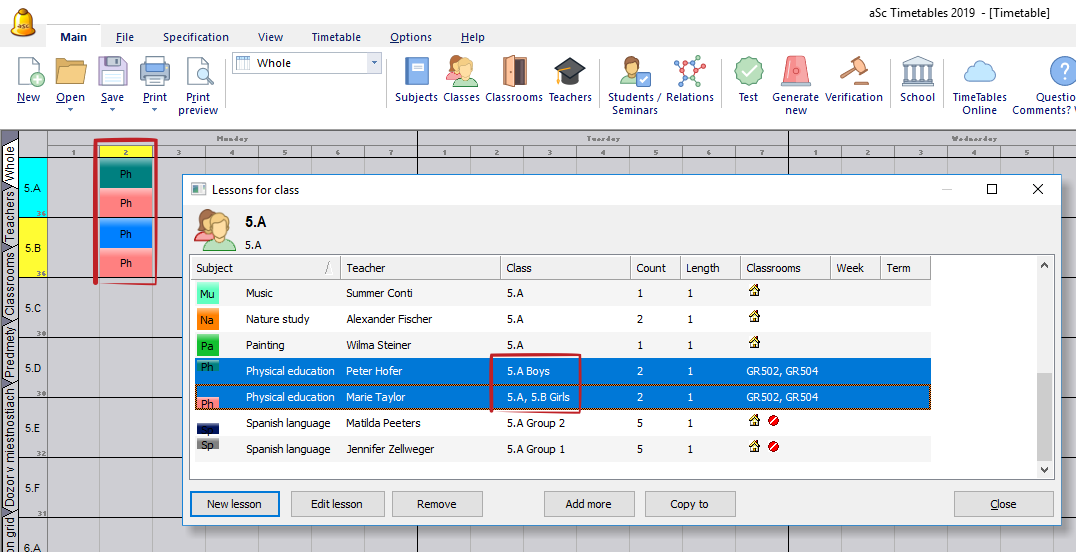Screen dimensions: 1076x552
Task: Click the New lesson button
Action: (x=233, y=504)
